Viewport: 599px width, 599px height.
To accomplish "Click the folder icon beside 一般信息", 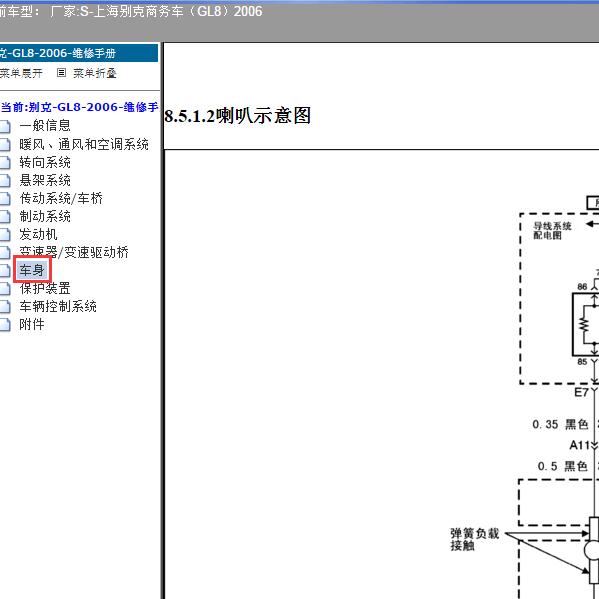I will pos(5,126).
